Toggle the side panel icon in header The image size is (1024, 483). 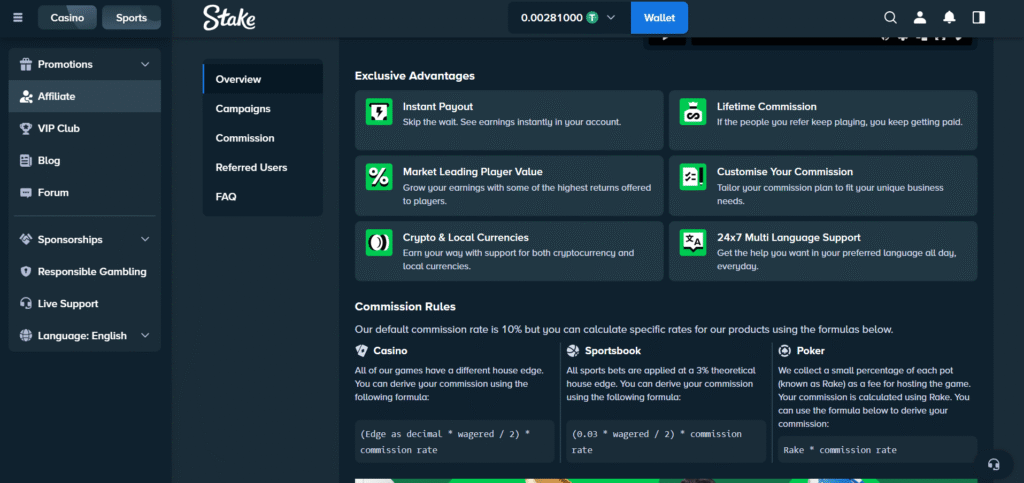click(x=978, y=17)
